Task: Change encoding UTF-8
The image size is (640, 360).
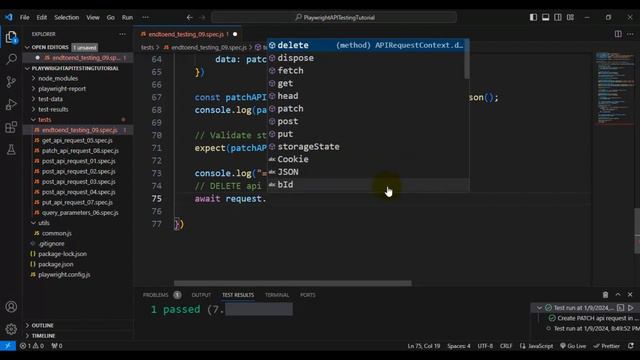Action: 485,346
